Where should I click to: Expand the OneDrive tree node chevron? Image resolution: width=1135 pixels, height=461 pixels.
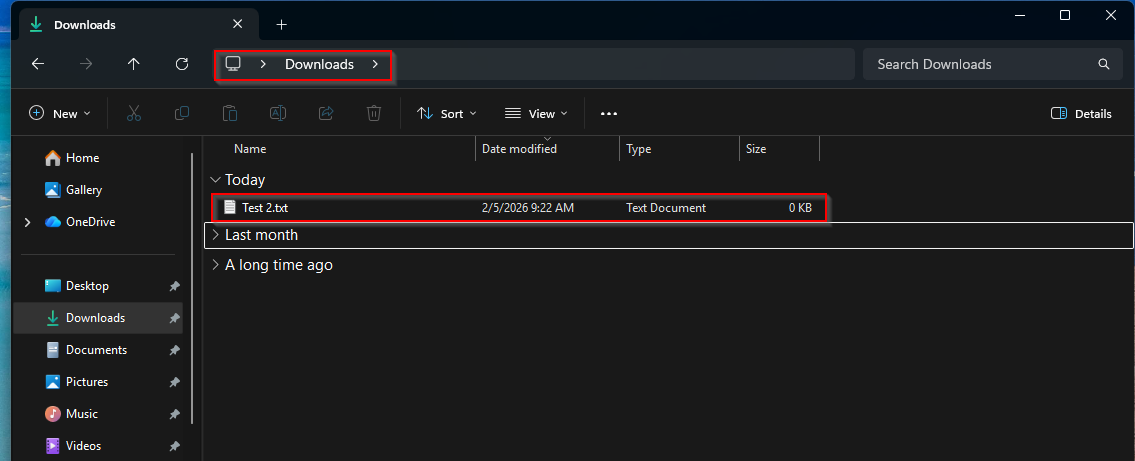[28, 222]
